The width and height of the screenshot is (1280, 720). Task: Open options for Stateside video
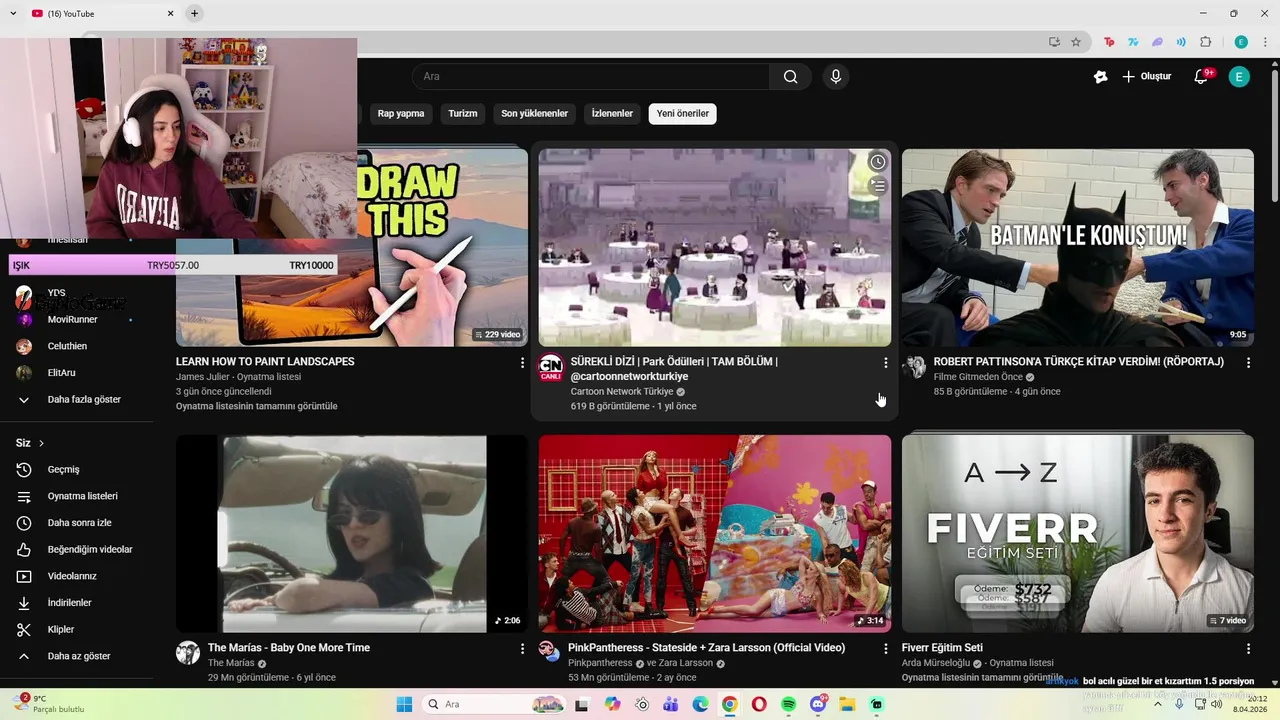pos(885,648)
